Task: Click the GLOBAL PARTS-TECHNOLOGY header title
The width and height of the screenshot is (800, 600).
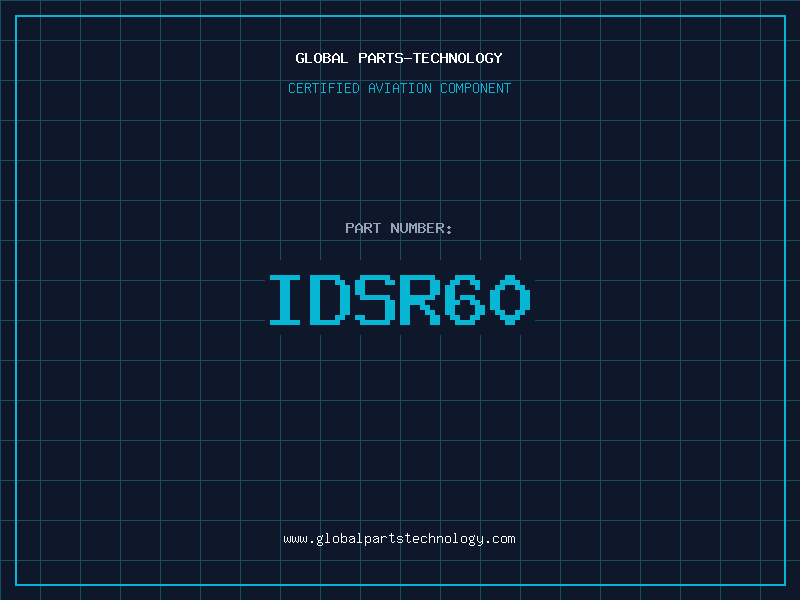Action: [399, 58]
